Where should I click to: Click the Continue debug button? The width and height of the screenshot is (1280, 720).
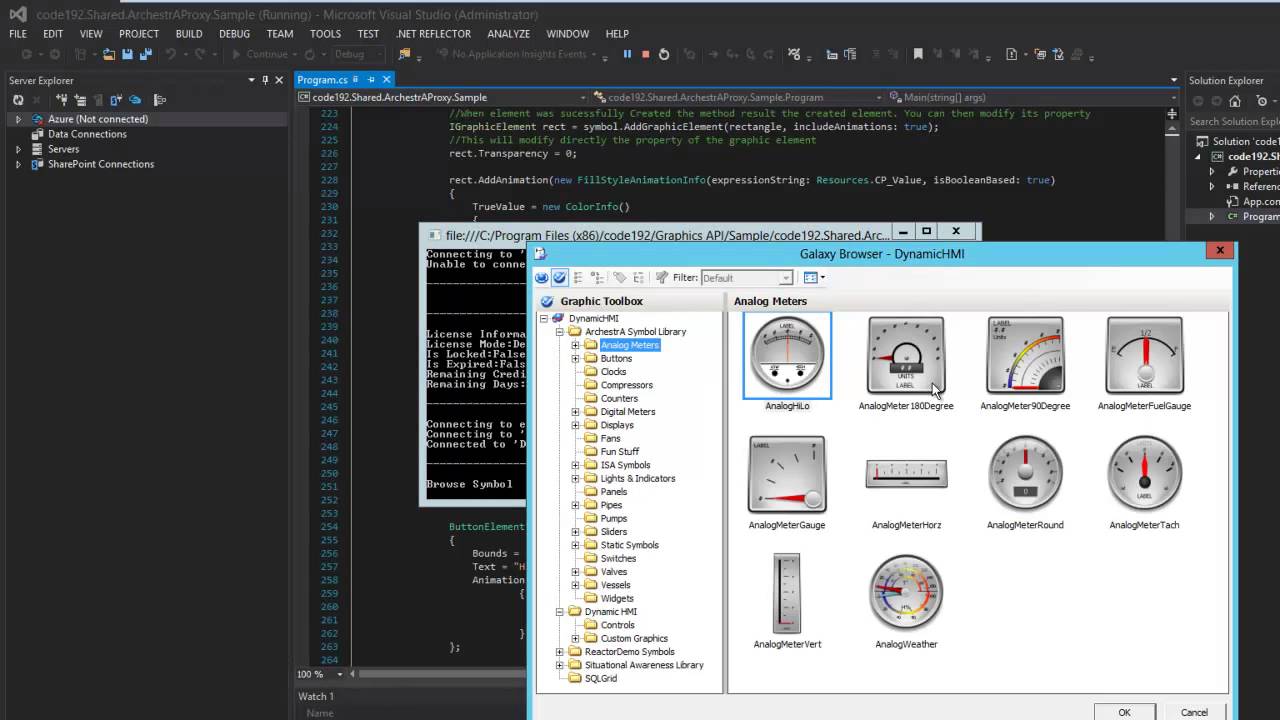click(x=260, y=54)
